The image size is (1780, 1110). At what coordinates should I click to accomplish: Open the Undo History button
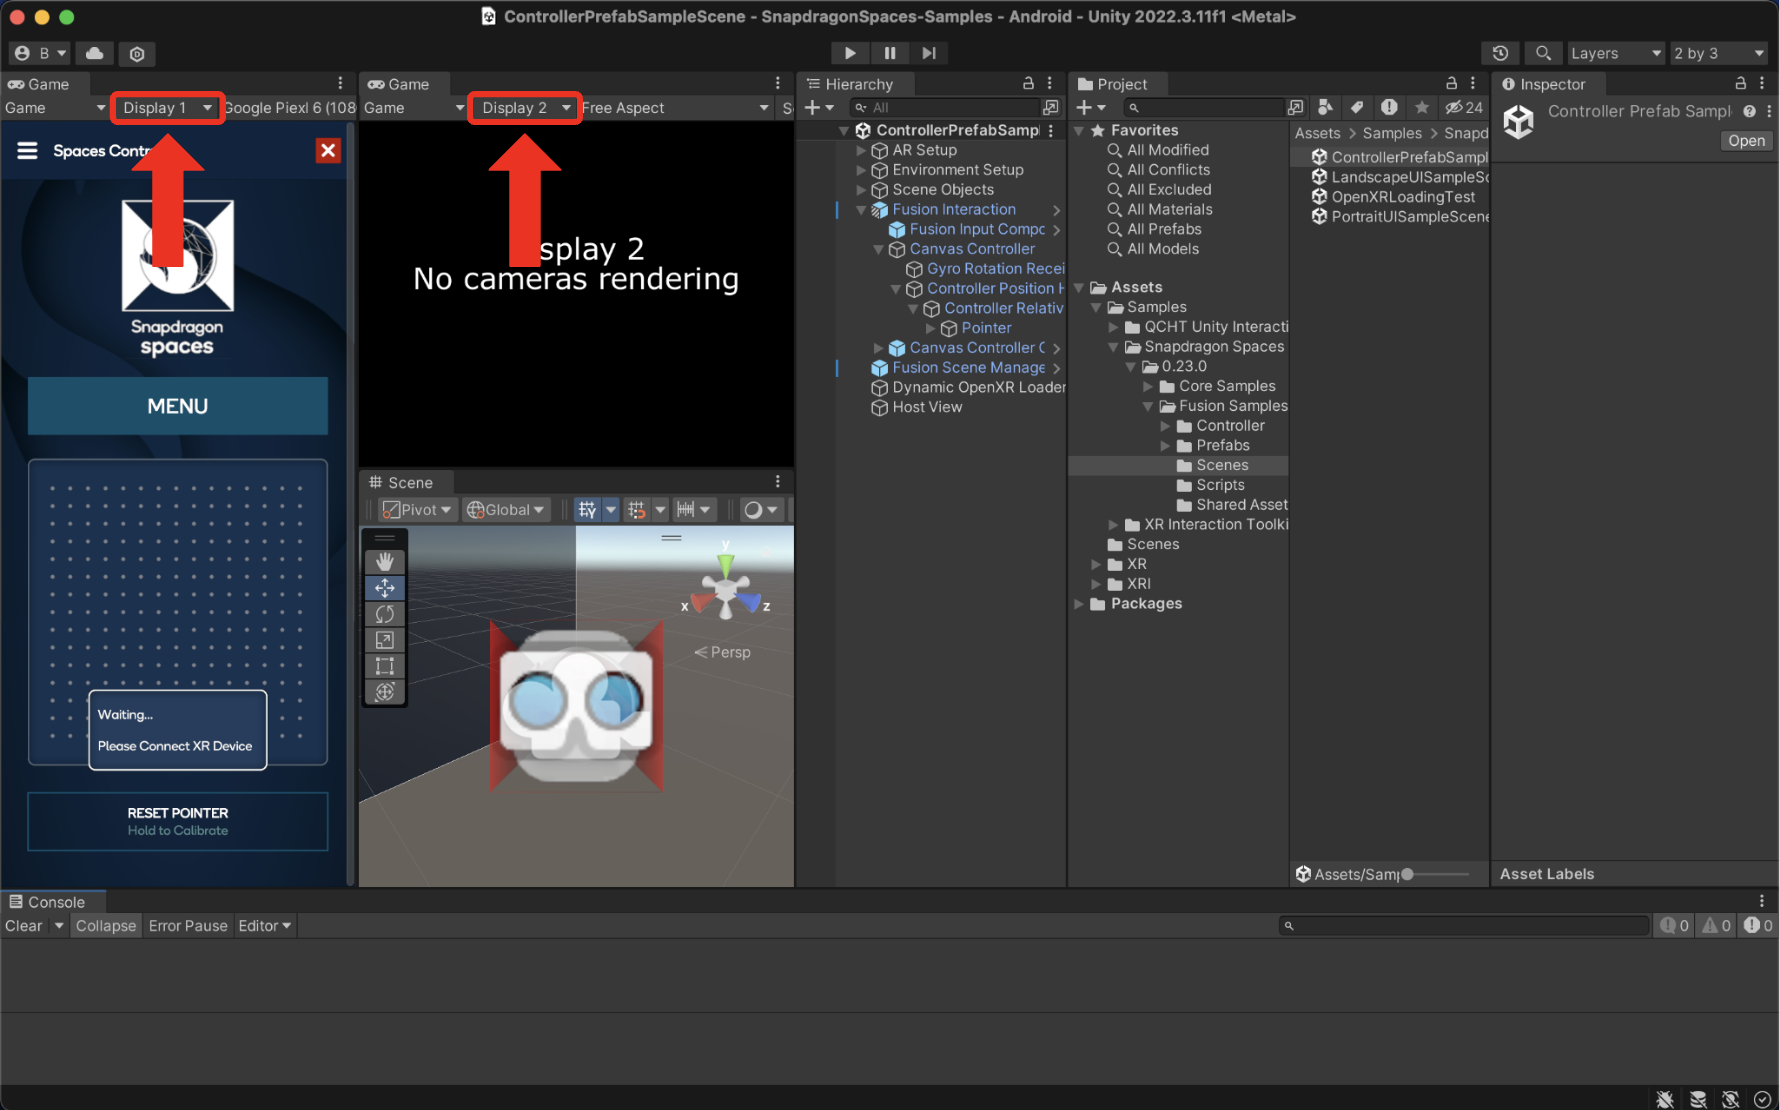(x=1500, y=53)
